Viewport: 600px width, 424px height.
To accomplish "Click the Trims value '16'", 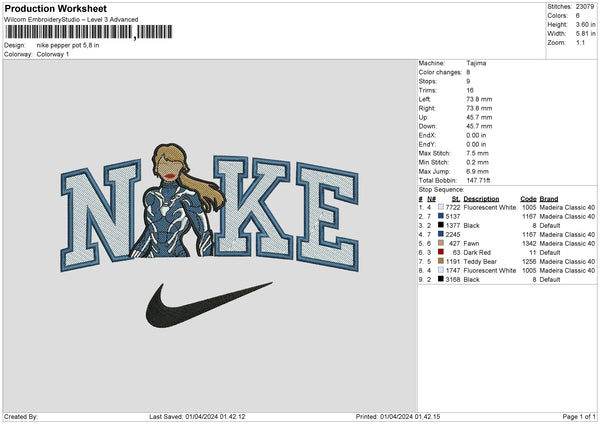I will [470, 90].
